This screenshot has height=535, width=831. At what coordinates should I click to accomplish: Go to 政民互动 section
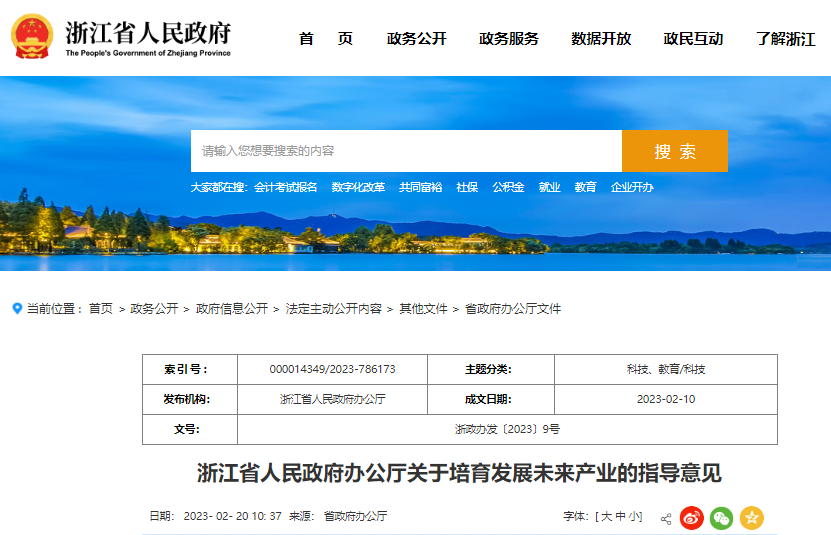pos(693,39)
